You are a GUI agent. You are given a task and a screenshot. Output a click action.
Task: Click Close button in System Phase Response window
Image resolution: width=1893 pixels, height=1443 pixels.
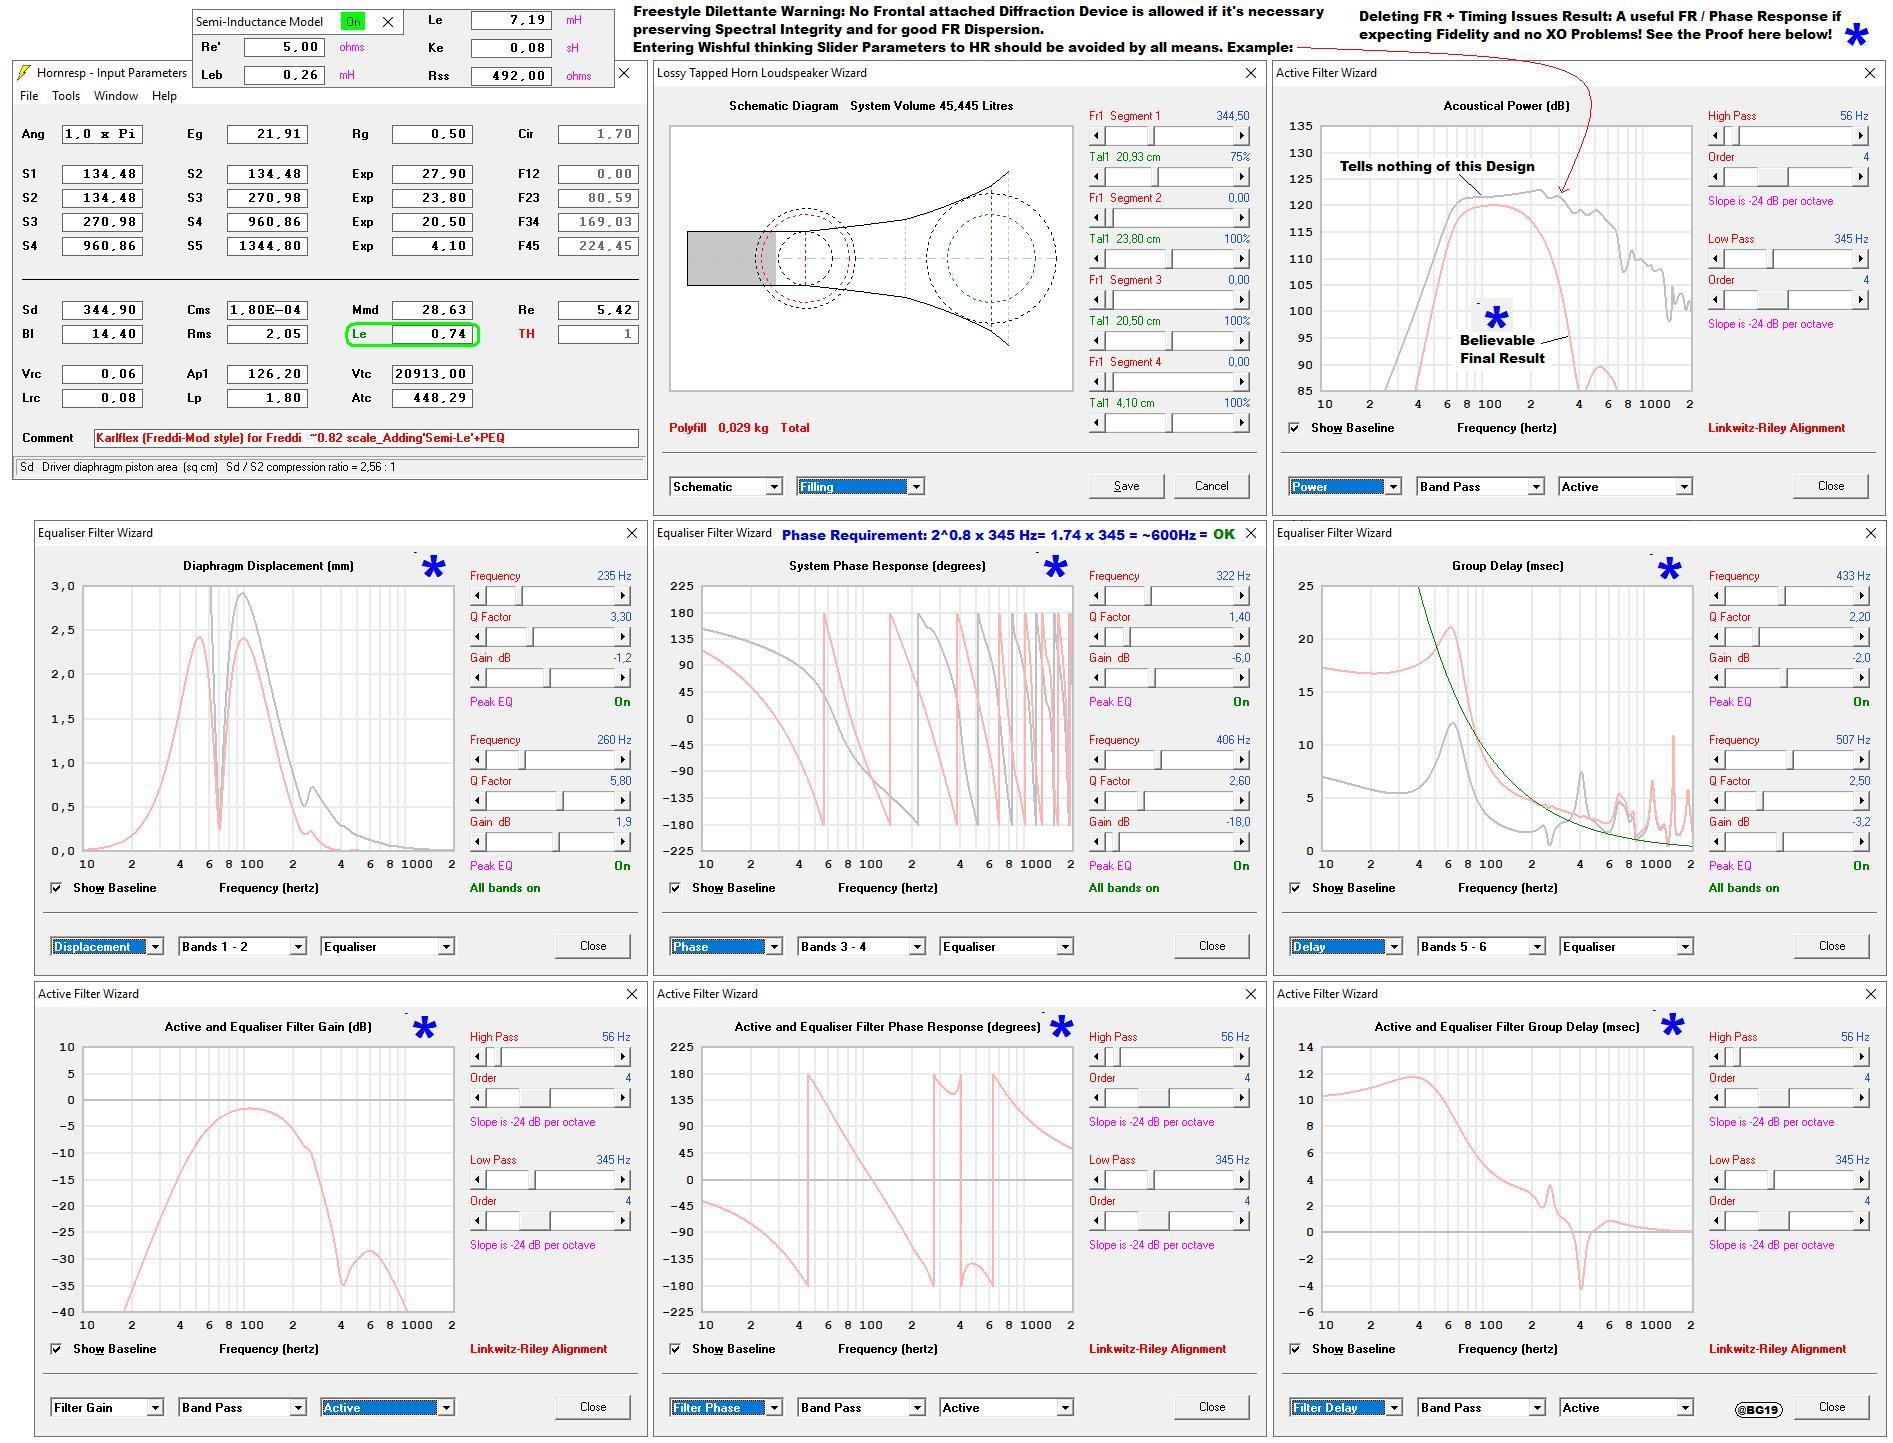[1211, 946]
